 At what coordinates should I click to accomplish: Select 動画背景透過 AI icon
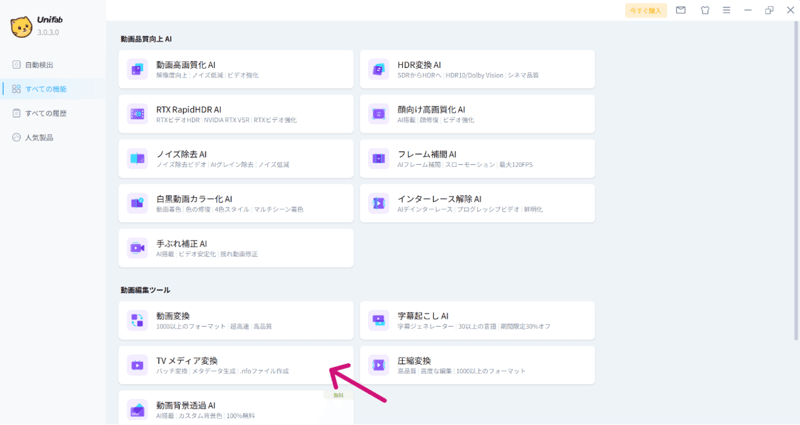point(137,410)
